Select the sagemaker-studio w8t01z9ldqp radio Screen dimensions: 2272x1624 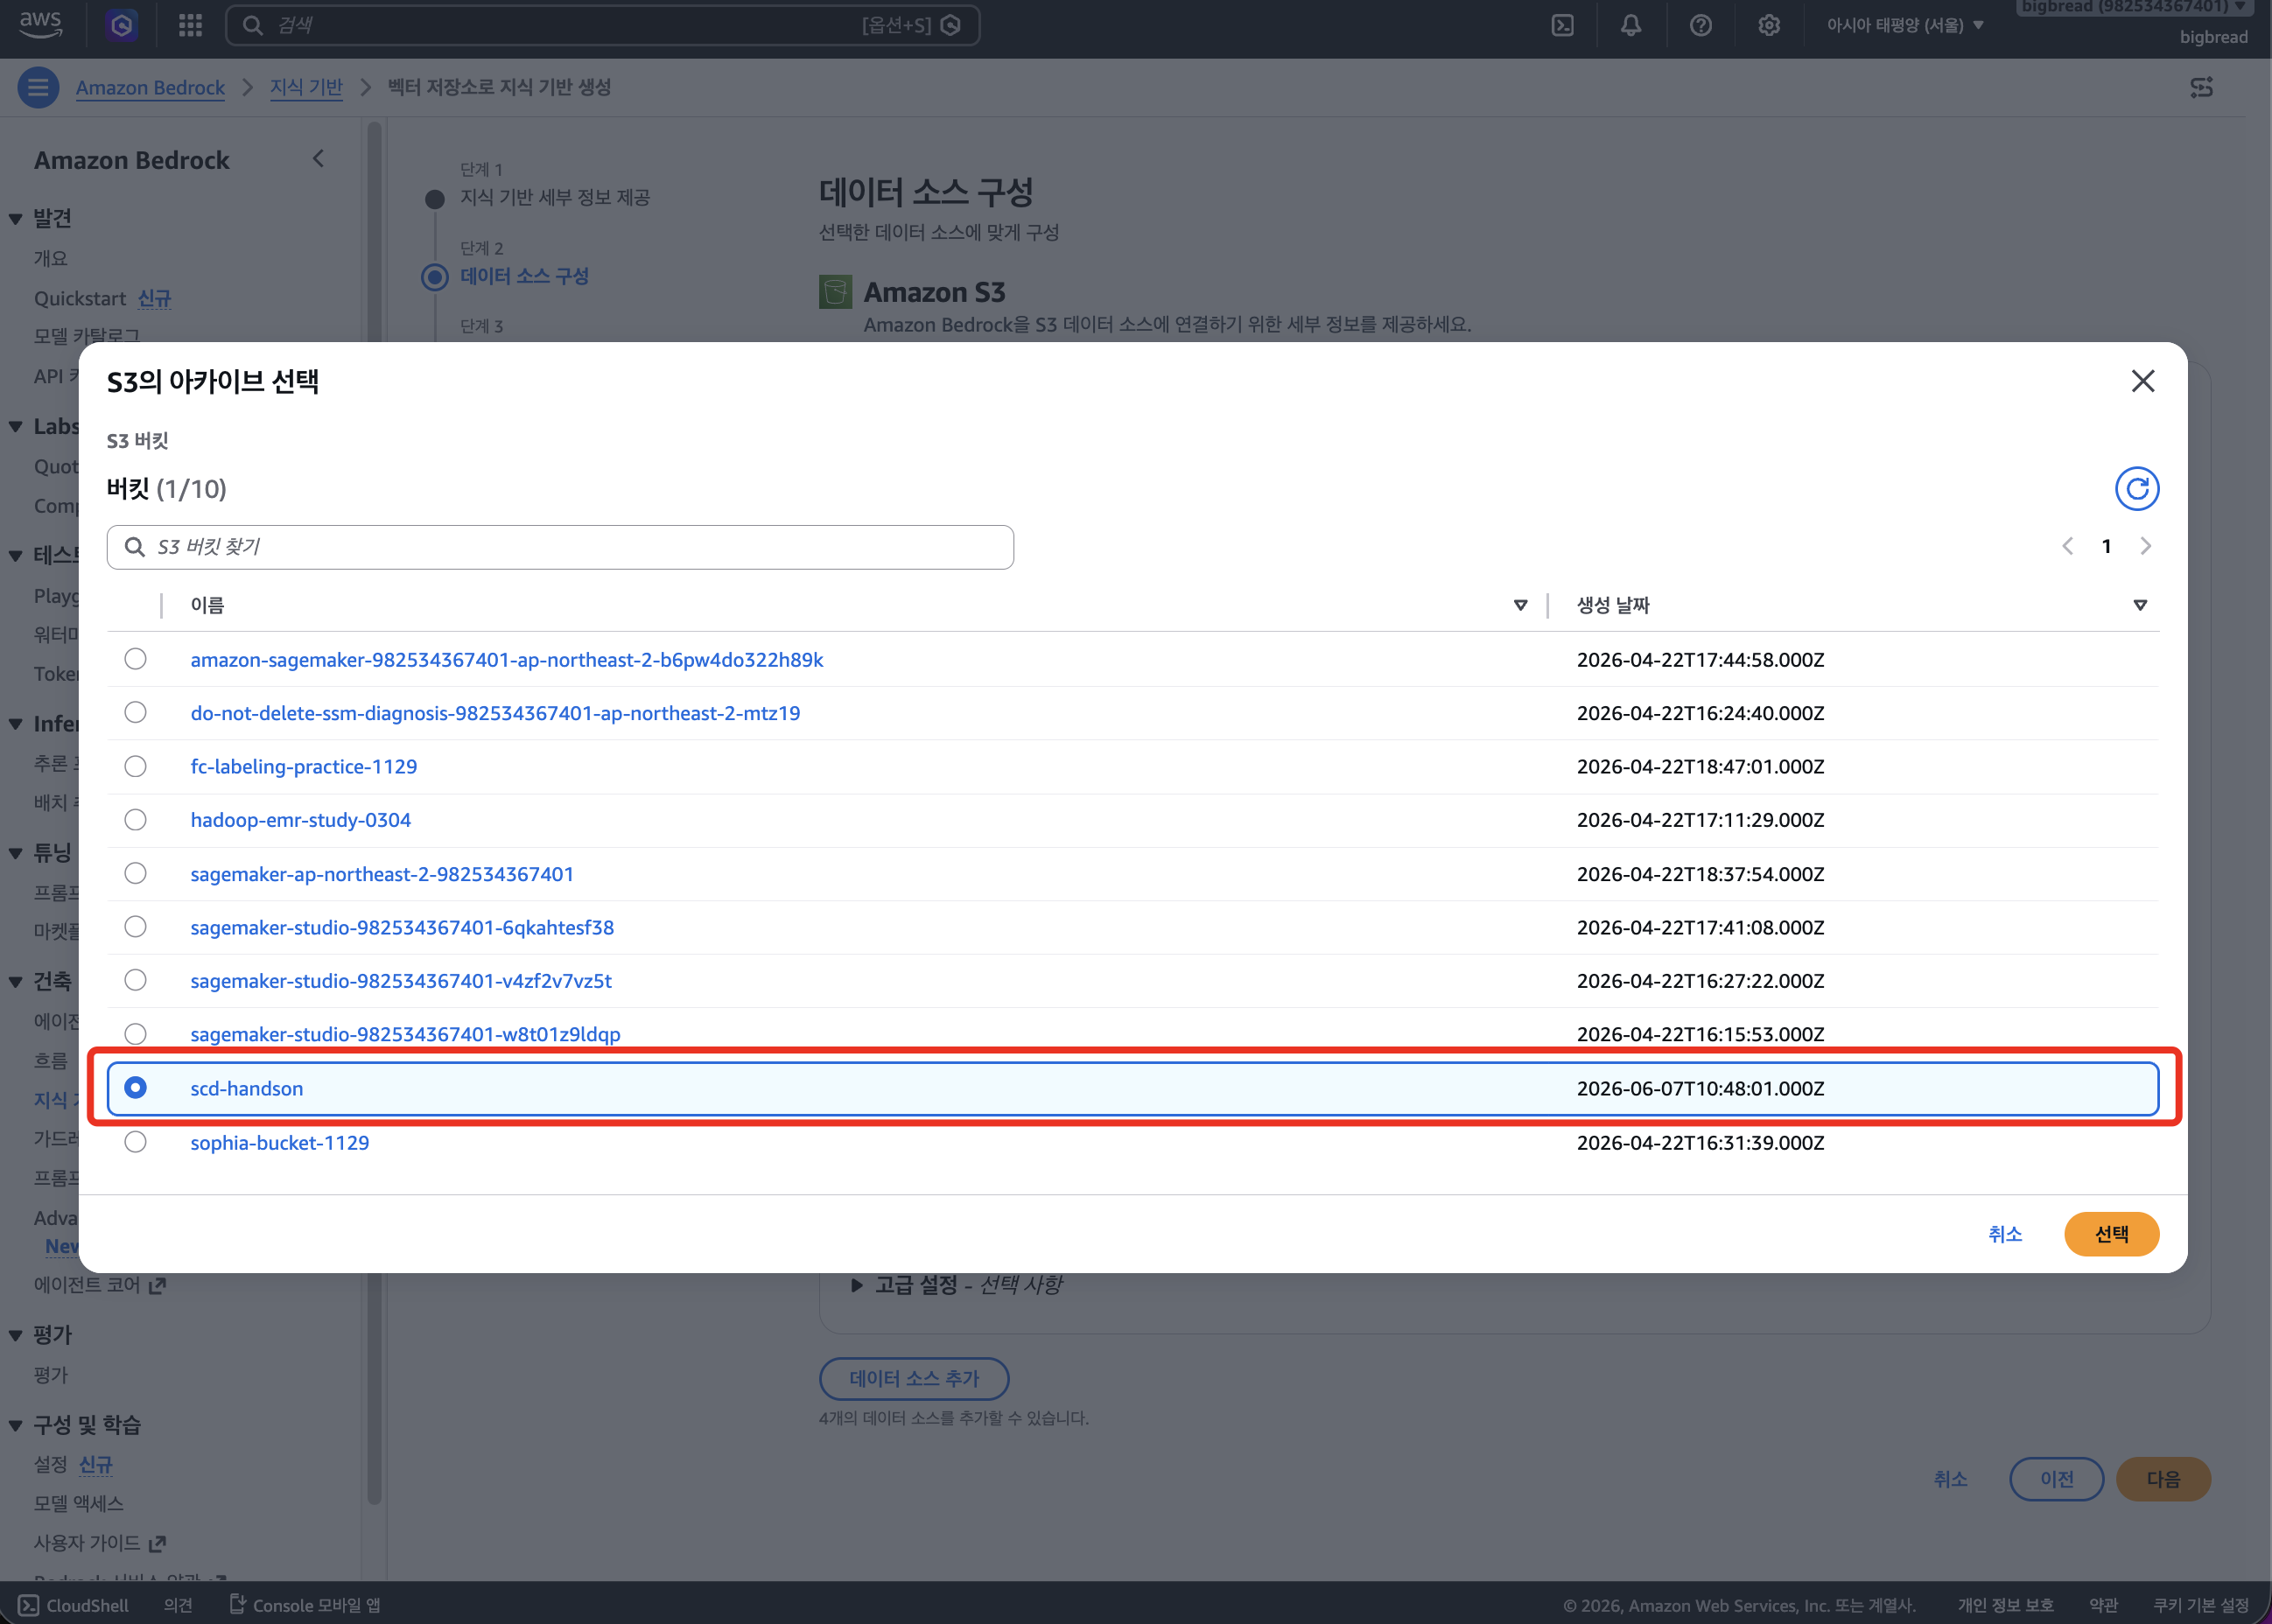(x=135, y=1033)
